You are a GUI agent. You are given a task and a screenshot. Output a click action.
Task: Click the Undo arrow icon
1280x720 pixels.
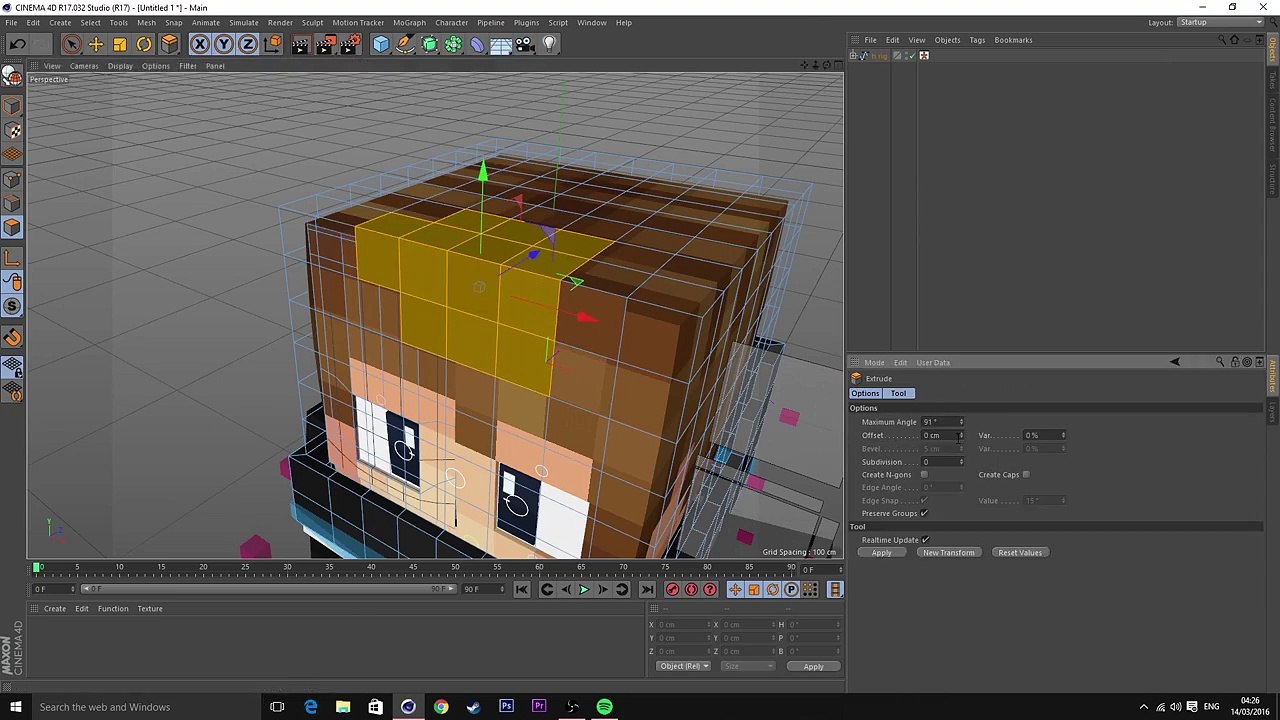[17, 44]
